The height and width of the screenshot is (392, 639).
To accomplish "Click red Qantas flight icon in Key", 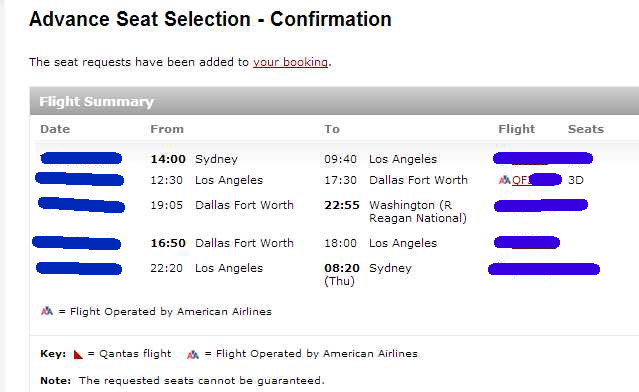I will (78, 354).
